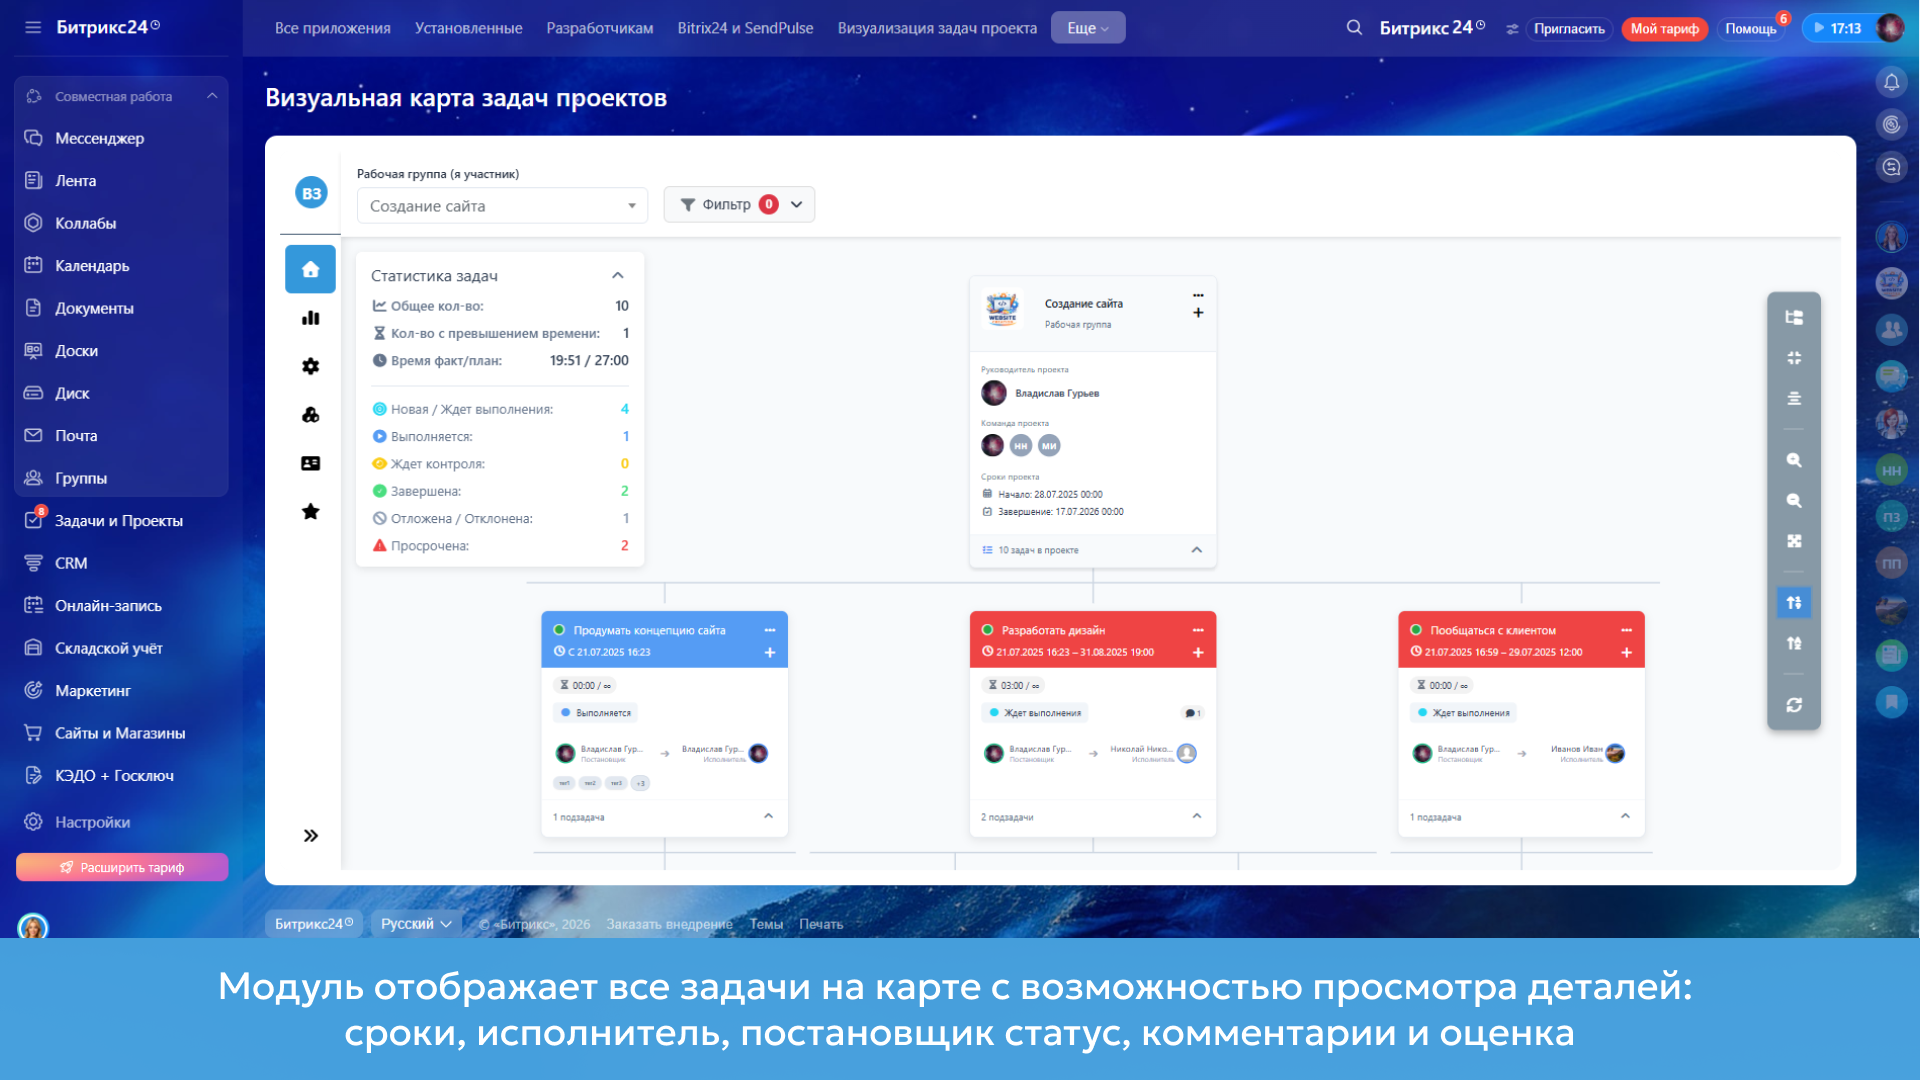Open the bar chart statistics view

tap(310, 318)
